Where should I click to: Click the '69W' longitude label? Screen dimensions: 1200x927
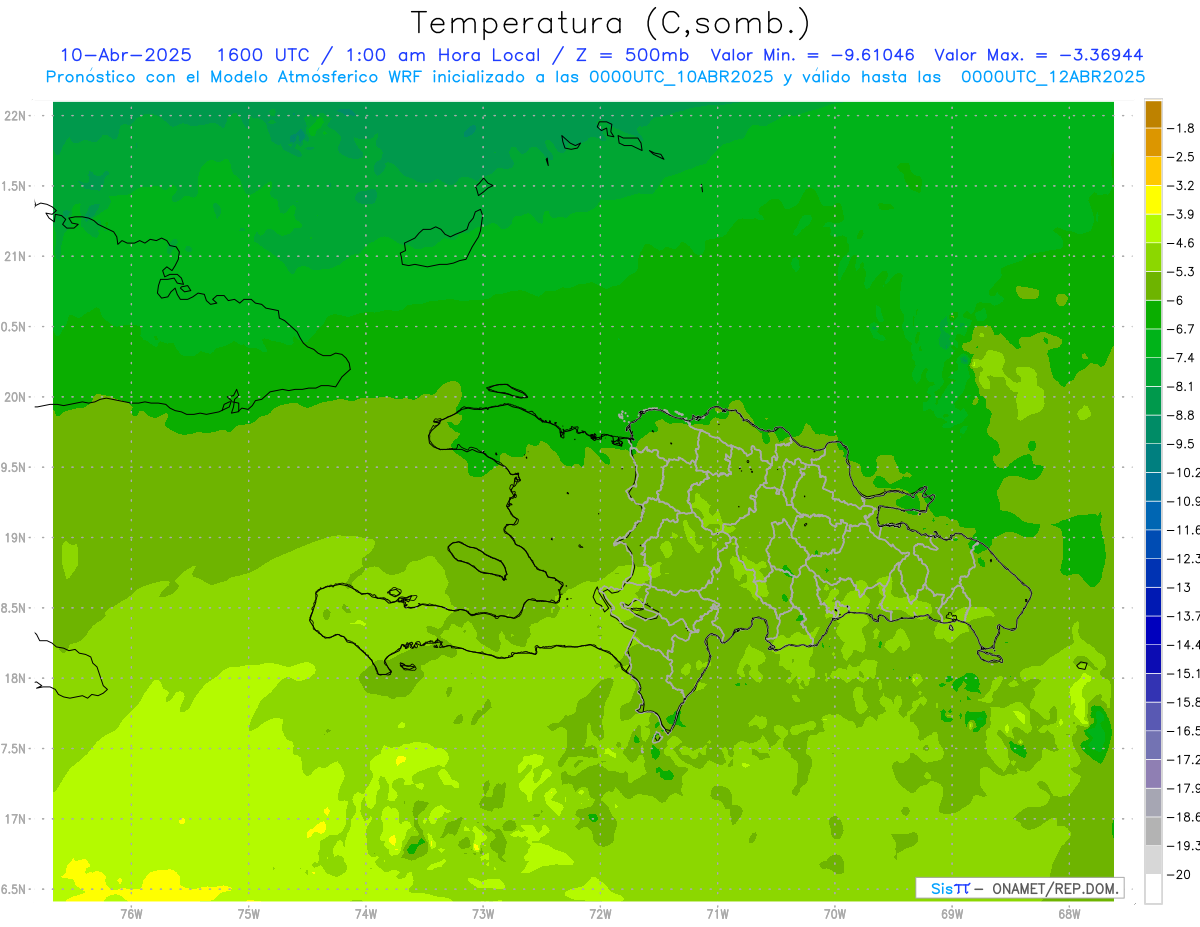coord(952,914)
